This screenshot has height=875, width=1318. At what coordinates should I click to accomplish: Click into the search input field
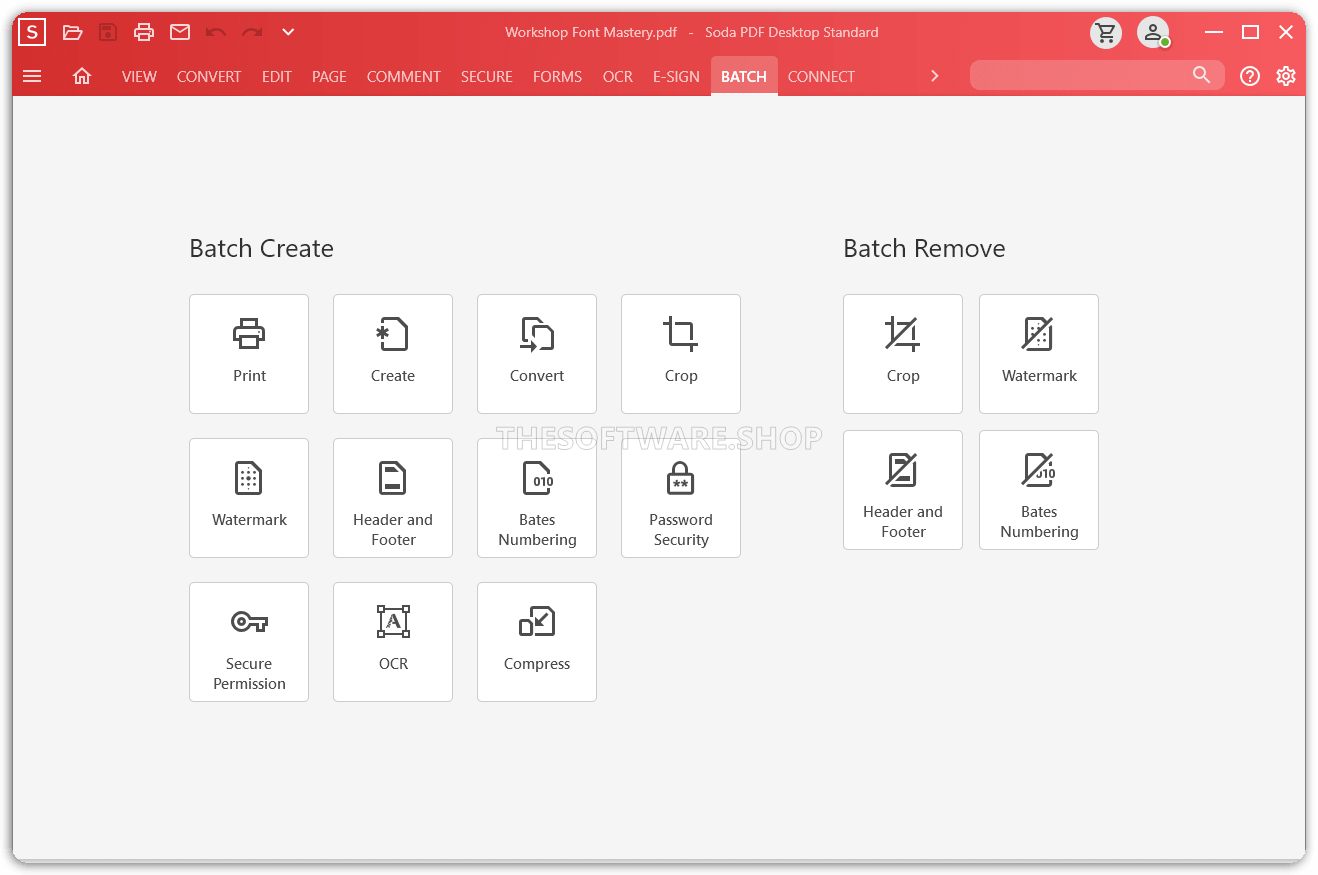pos(1080,75)
